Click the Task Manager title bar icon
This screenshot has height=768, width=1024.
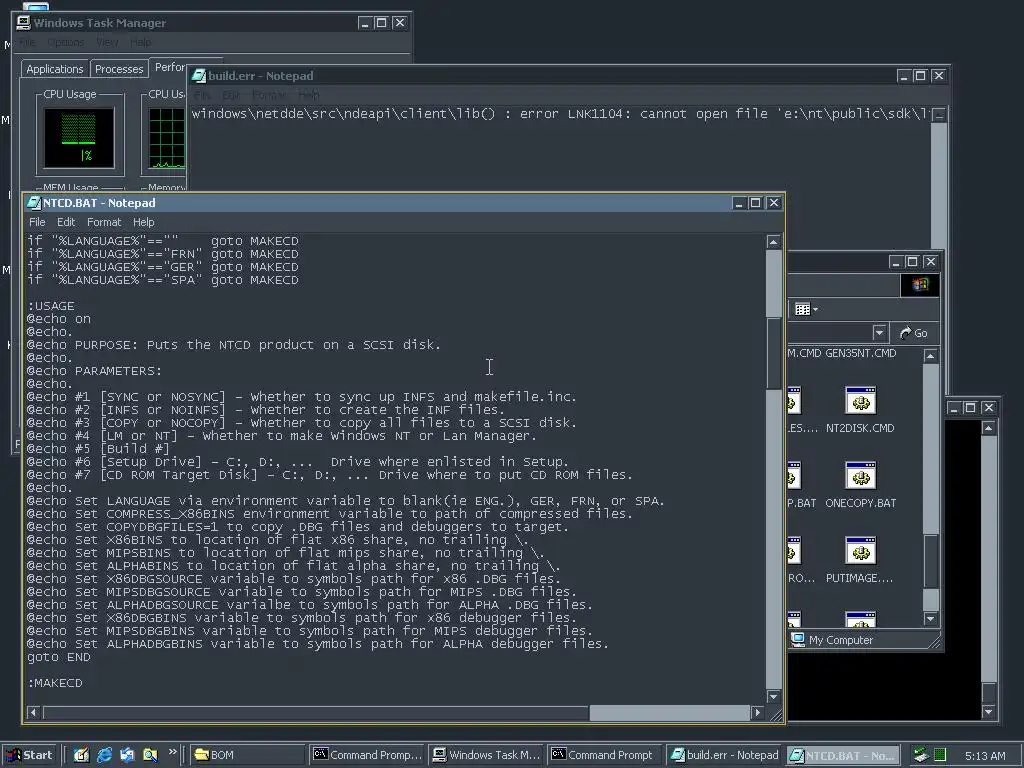tap(24, 23)
